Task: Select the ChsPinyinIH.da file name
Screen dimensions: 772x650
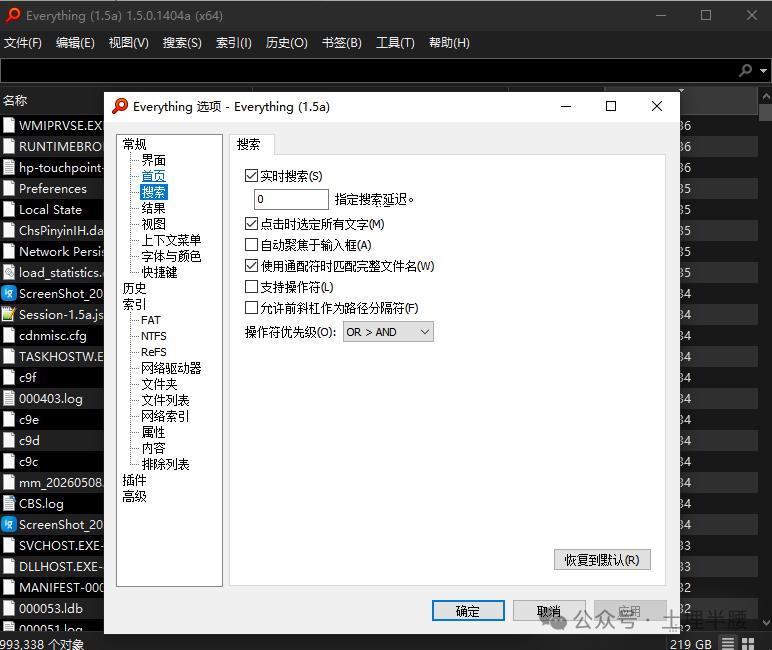Action: pyautogui.click(x=61, y=230)
